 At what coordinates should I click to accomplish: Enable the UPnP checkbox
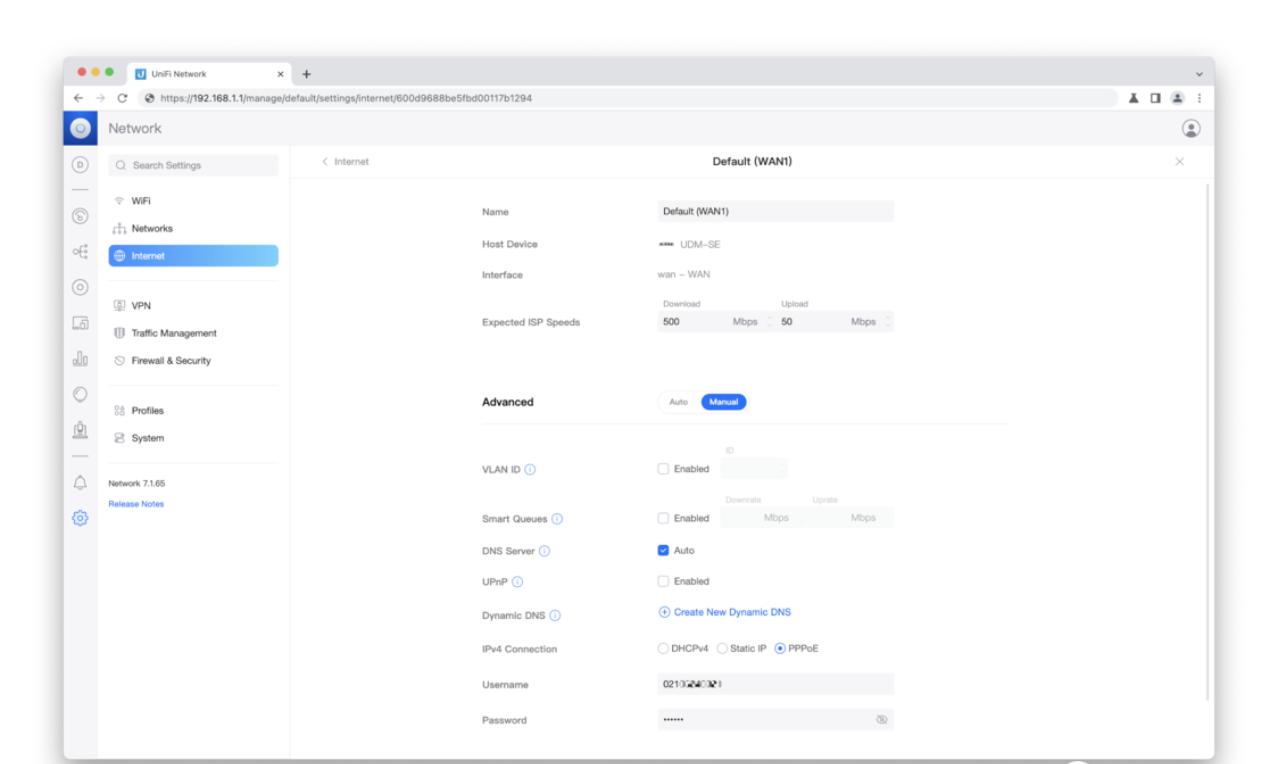(x=662, y=581)
